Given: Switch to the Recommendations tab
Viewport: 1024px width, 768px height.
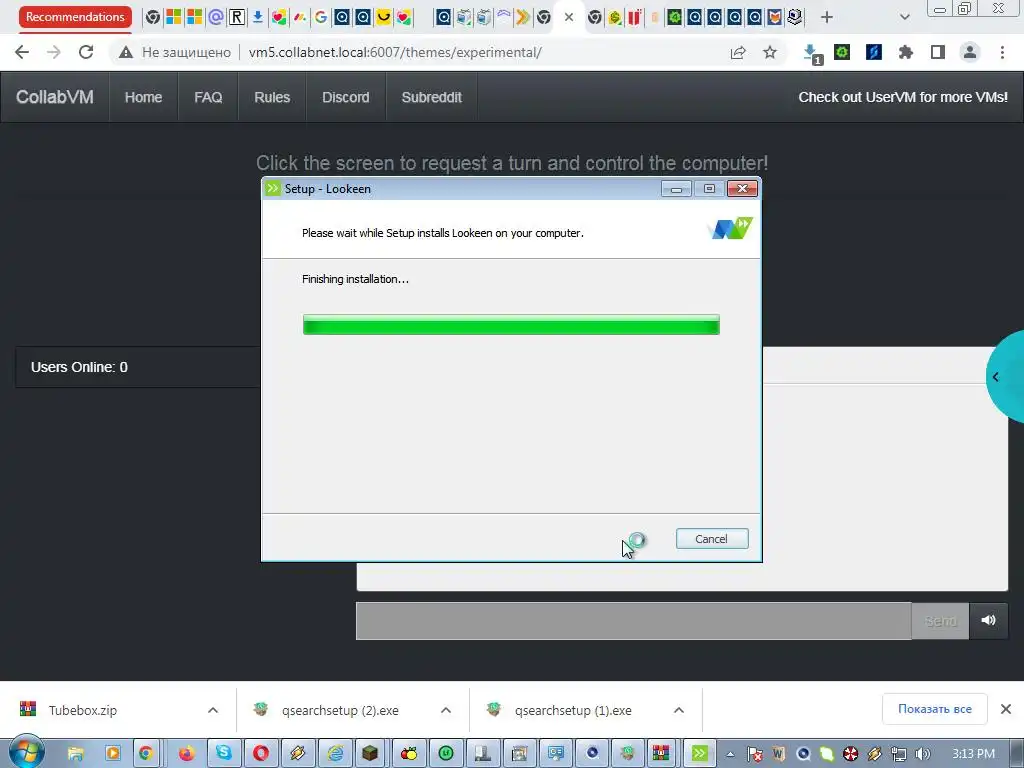Looking at the screenshot, I should [75, 17].
